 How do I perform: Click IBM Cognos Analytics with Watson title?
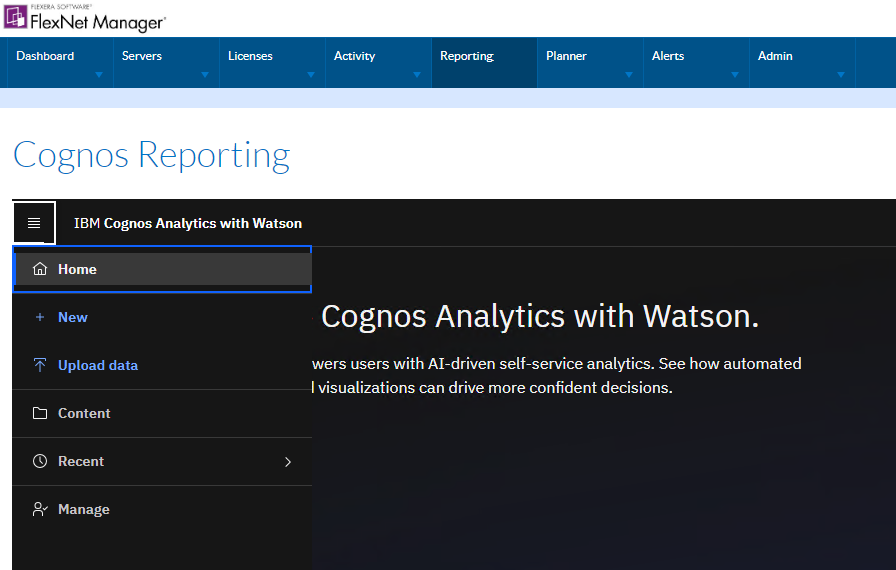point(187,223)
